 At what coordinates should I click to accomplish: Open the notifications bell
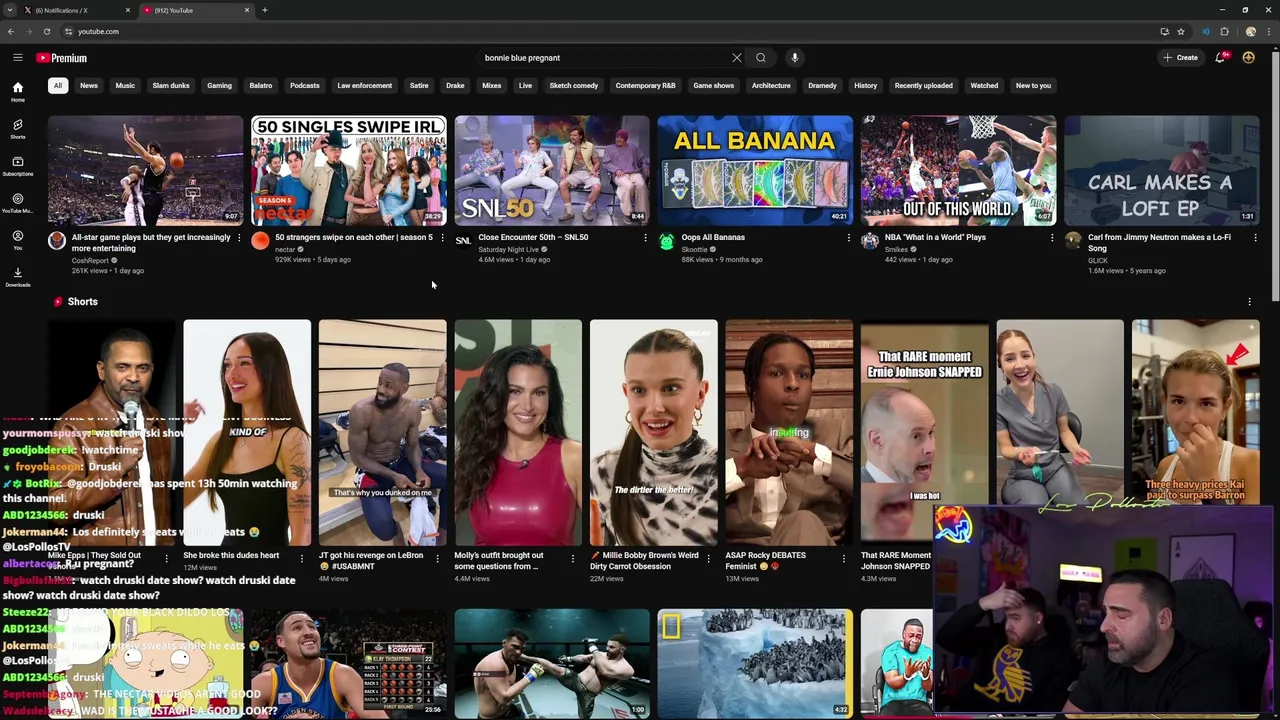pos(1220,58)
